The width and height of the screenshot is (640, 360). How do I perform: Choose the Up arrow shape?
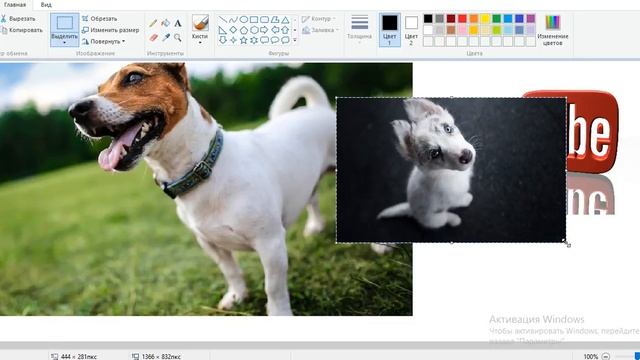coord(285,30)
